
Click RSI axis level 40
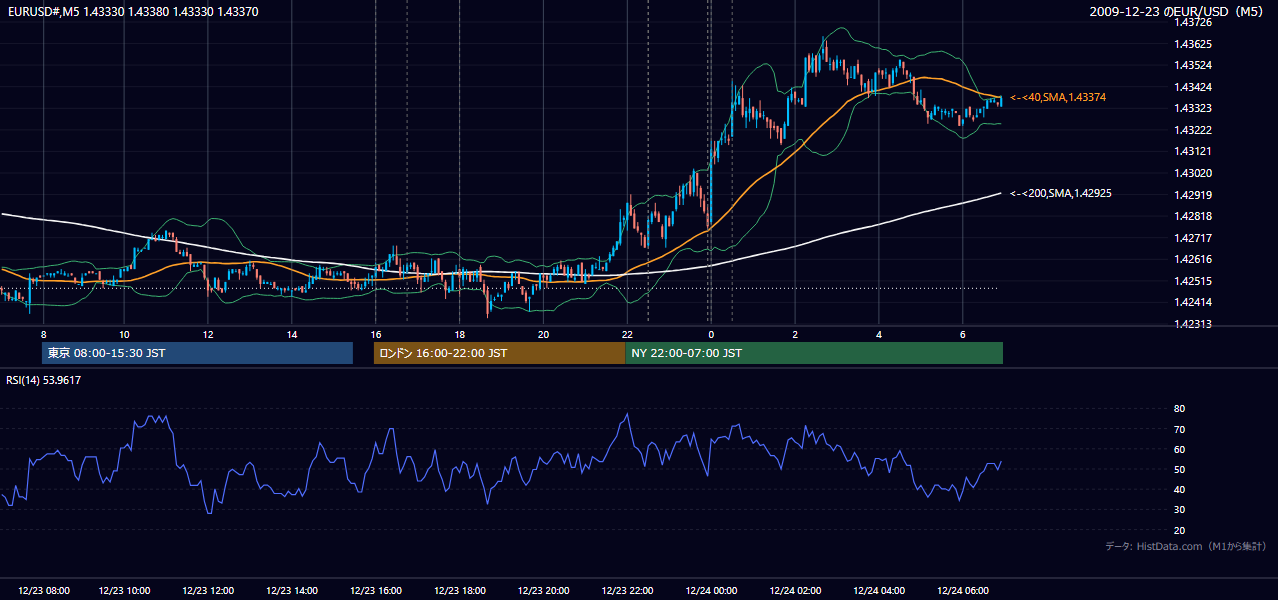click(x=1180, y=489)
